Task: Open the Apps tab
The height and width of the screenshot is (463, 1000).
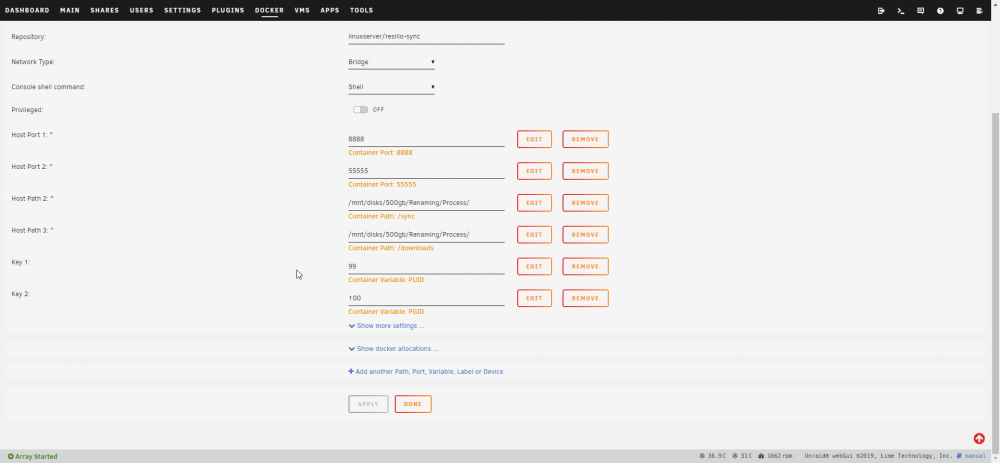Action: pyautogui.click(x=330, y=10)
